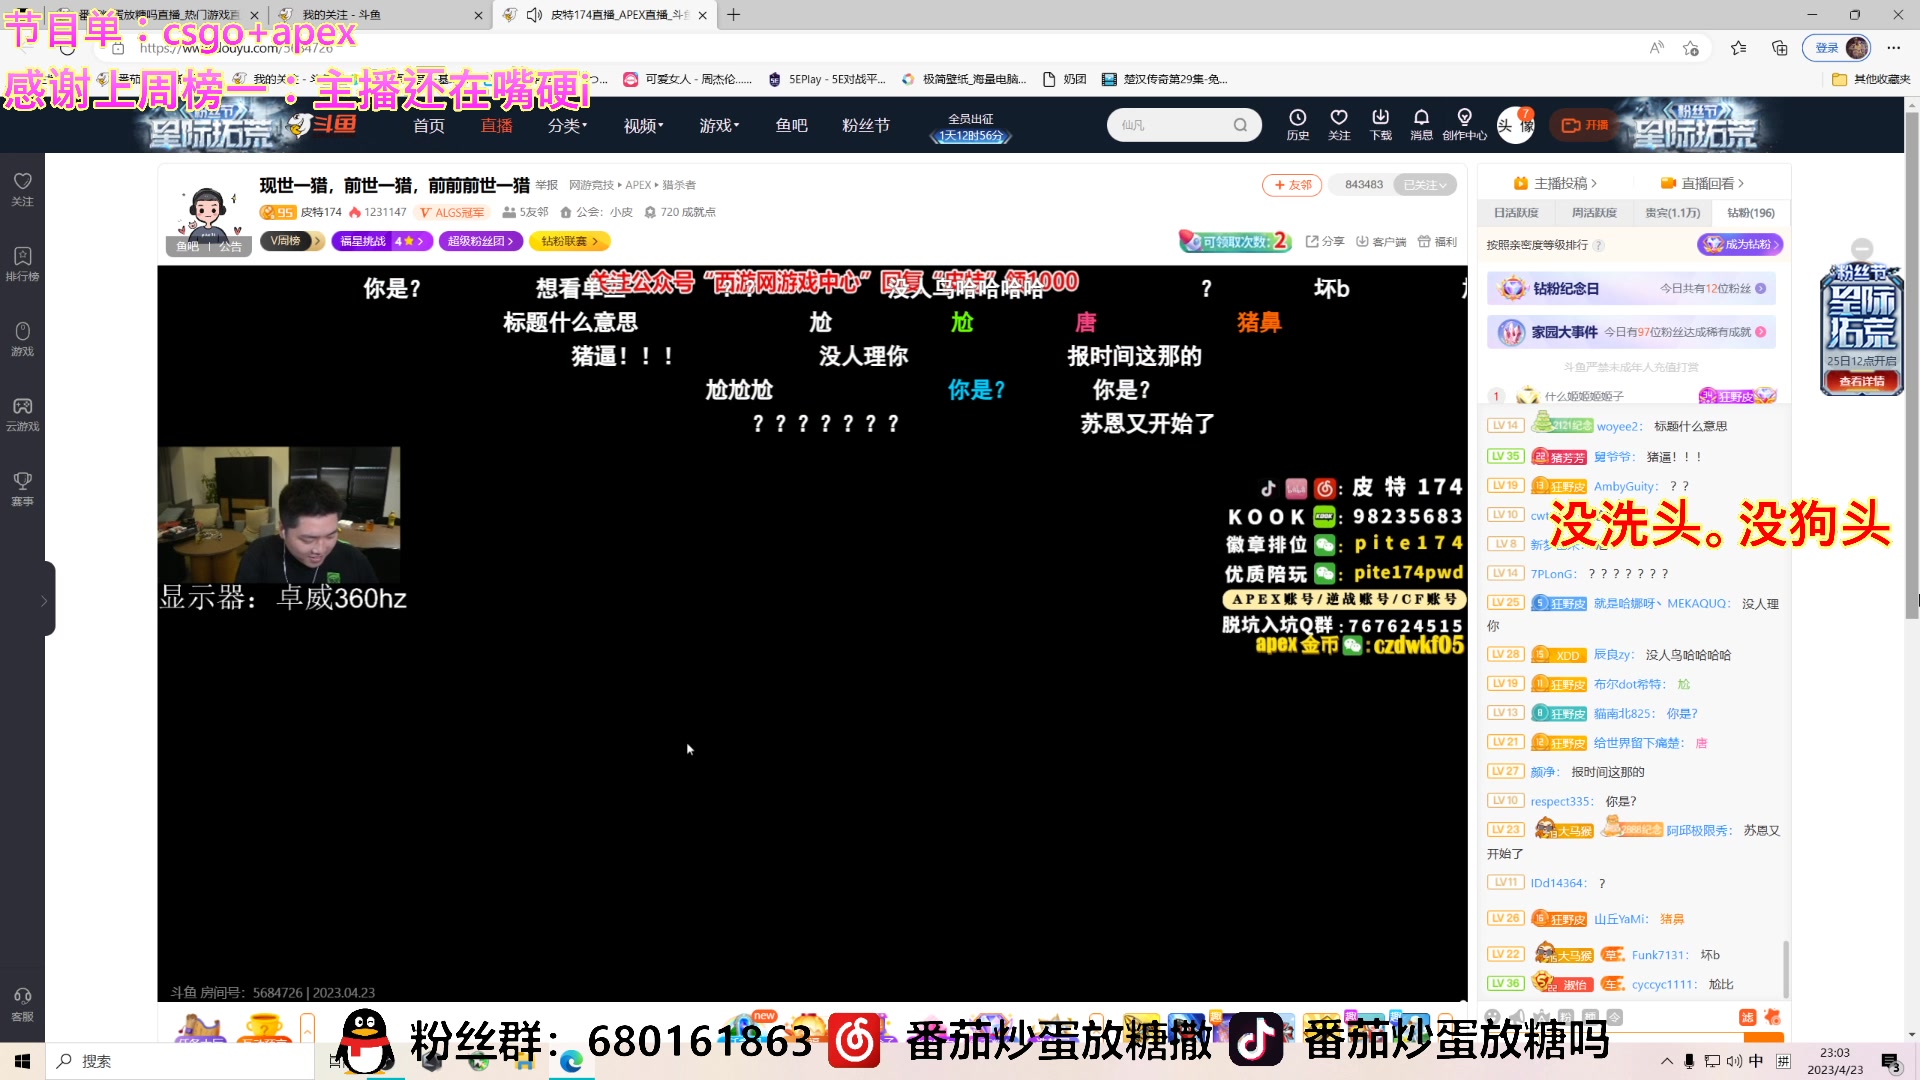Open Edge from the taskbar

click(x=571, y=1061)
